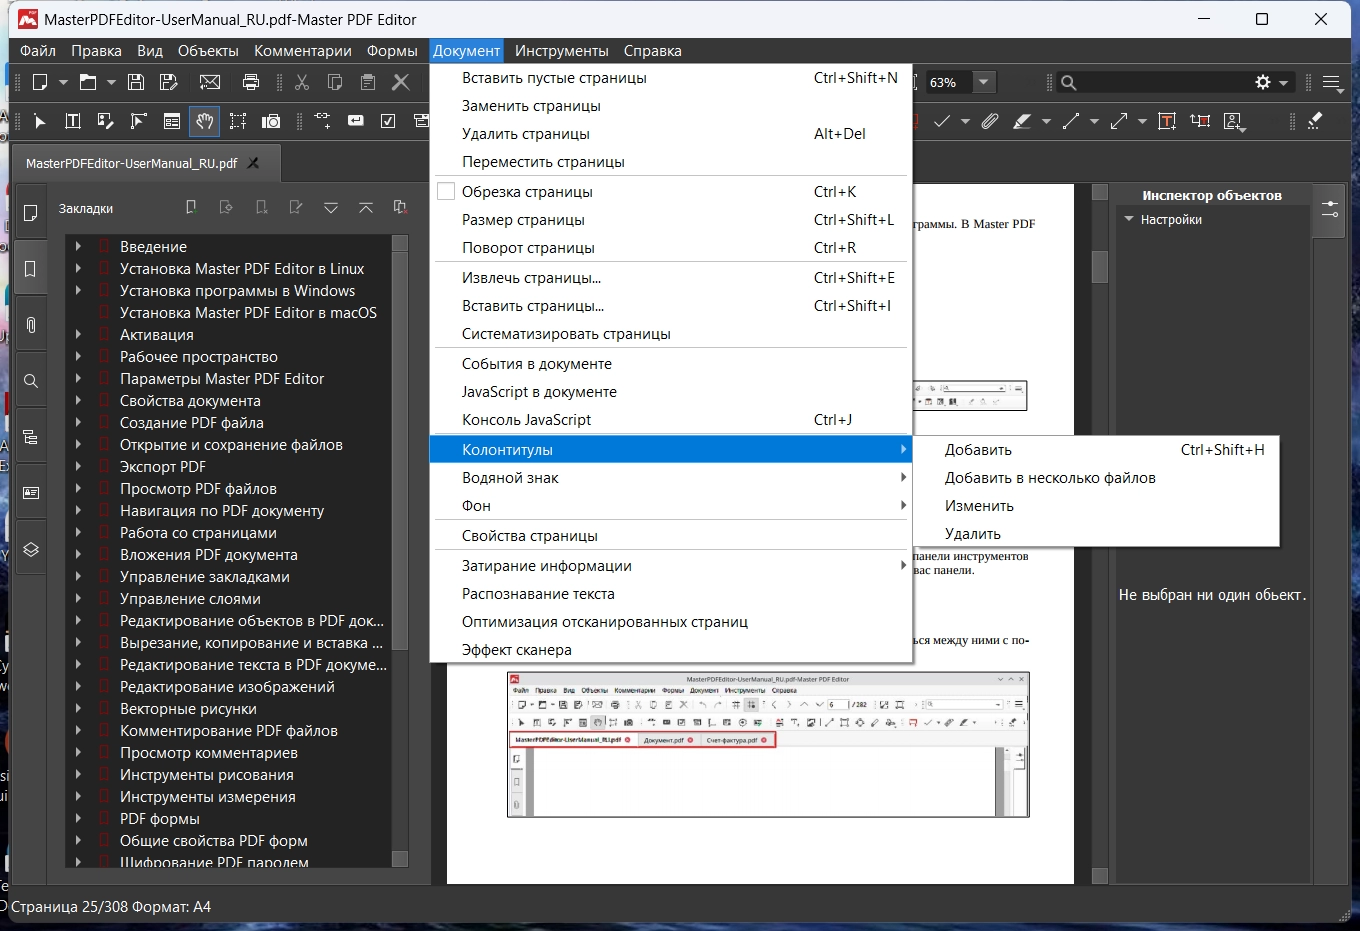The image size is (1360, 931).
Task: Open the Attachments side panel paperclip icon
Action: click(x=31, y=325)
